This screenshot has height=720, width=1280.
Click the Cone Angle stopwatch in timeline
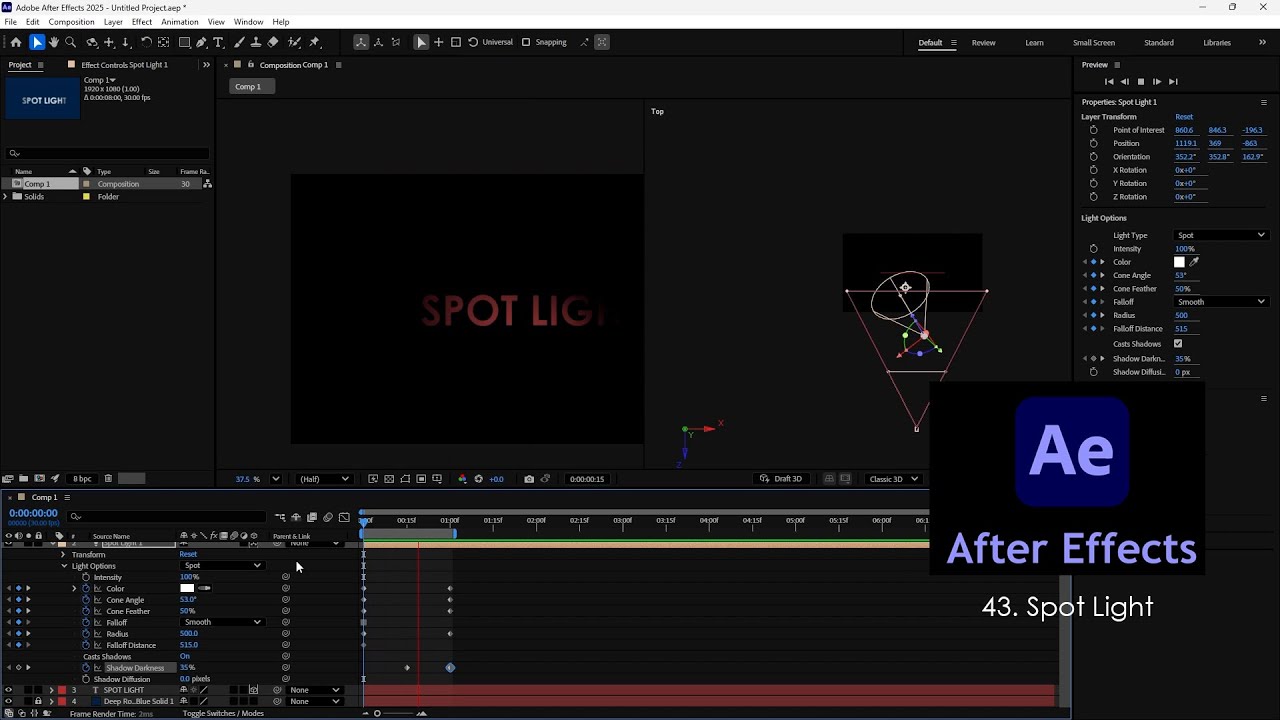(86, 600)
